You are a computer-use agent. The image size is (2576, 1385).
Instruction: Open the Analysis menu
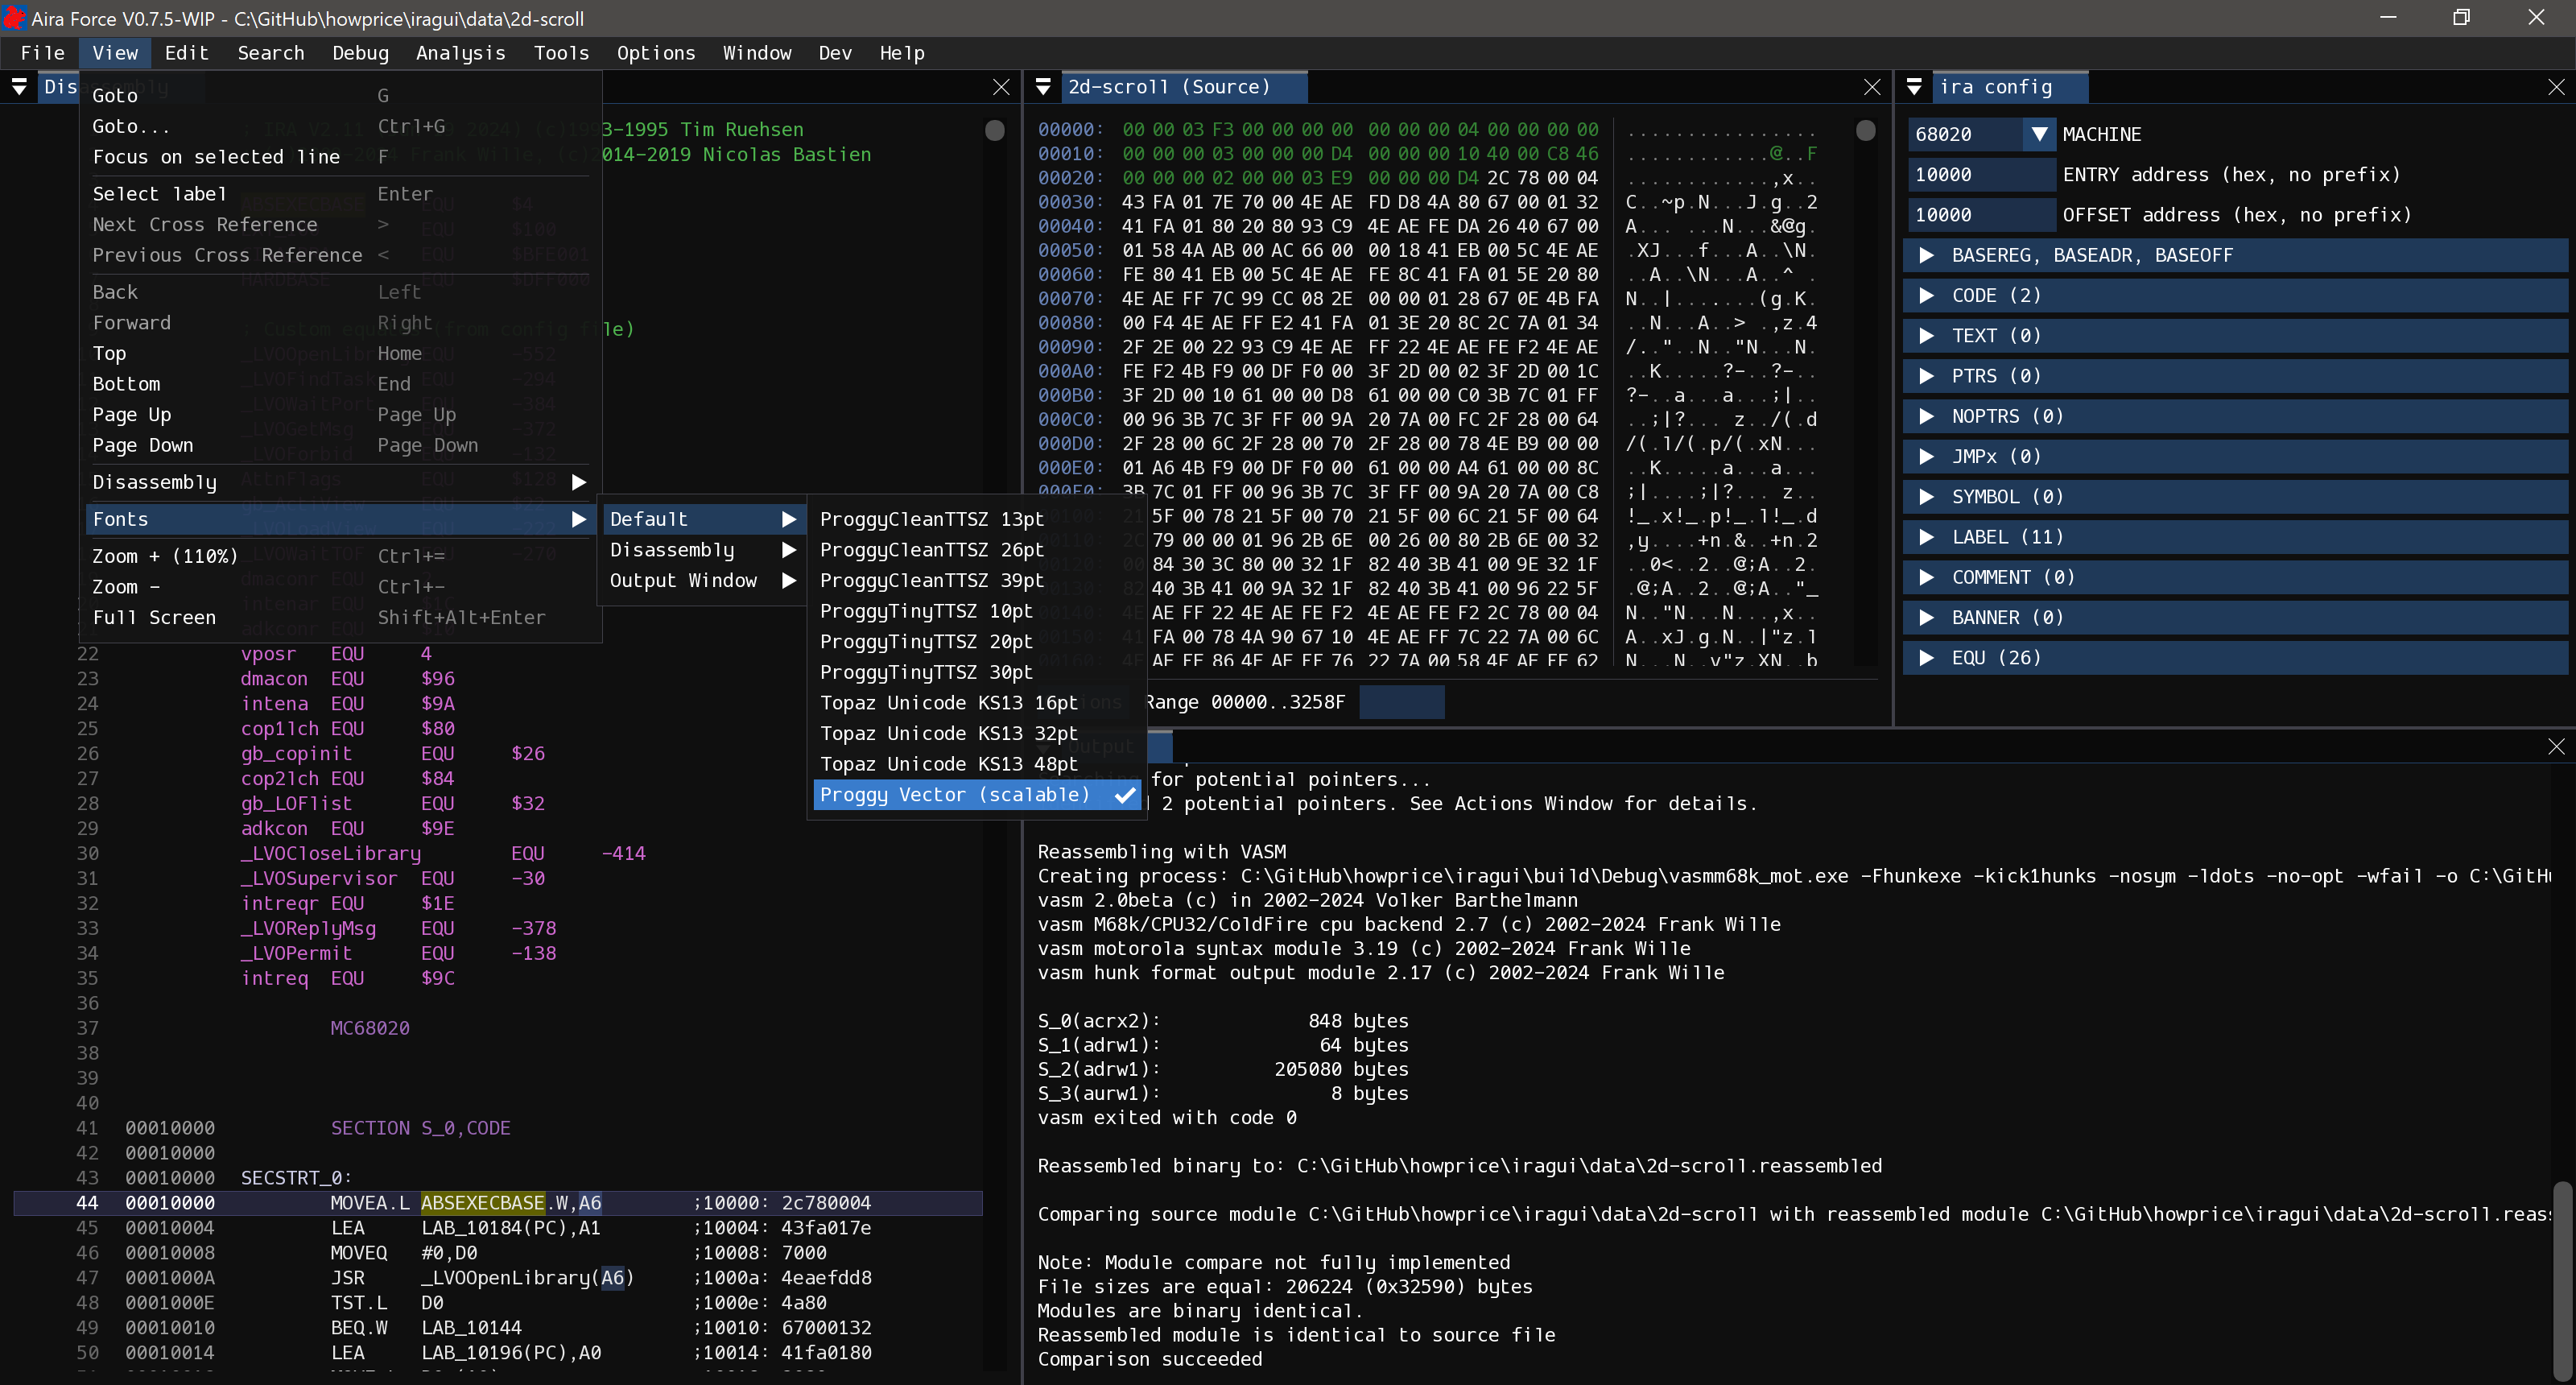461,53
